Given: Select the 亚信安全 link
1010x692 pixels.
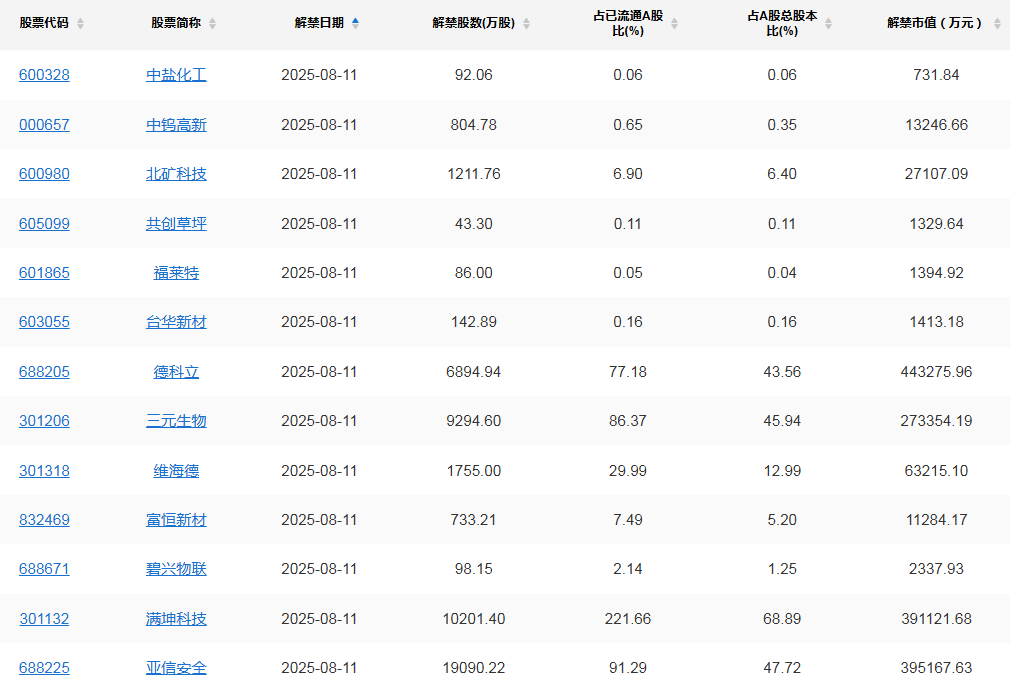Looking at the screenshot, I should click(x=176, y=668).
